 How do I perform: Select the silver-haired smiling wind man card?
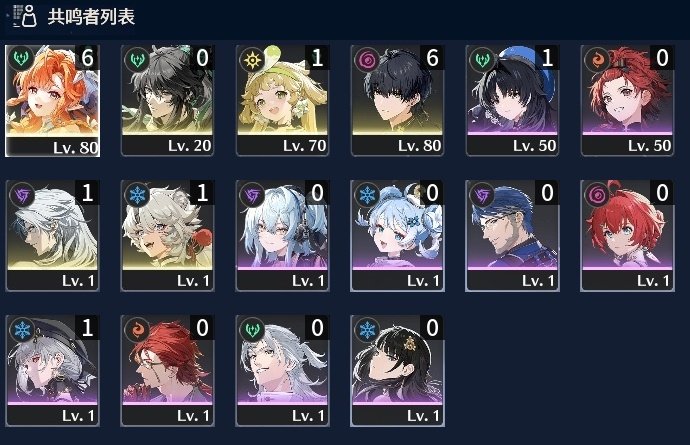(x=282, y=371)
